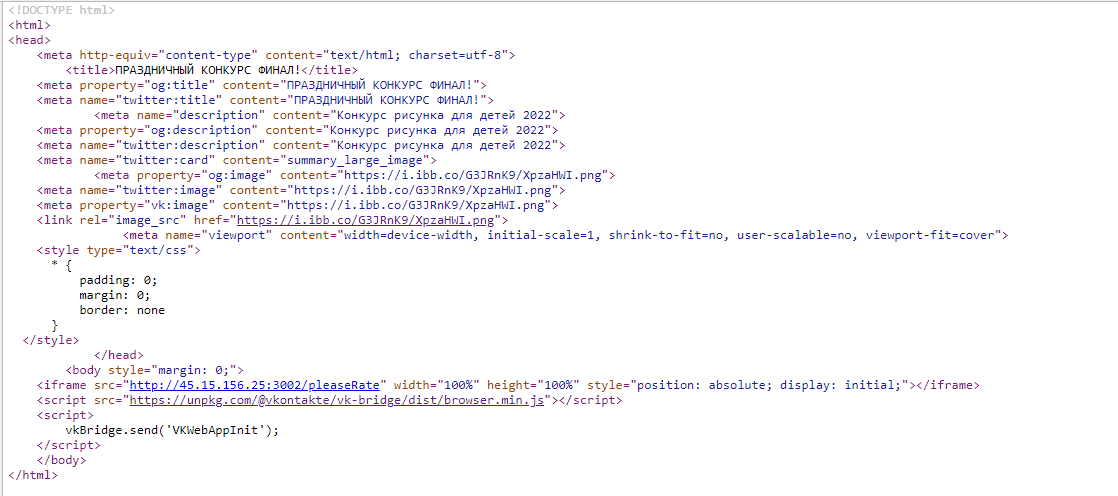Select the meta property="og:title" line
Image resolution: width=1118 pixels, height=496 pixels.
(x=262, y=85)
